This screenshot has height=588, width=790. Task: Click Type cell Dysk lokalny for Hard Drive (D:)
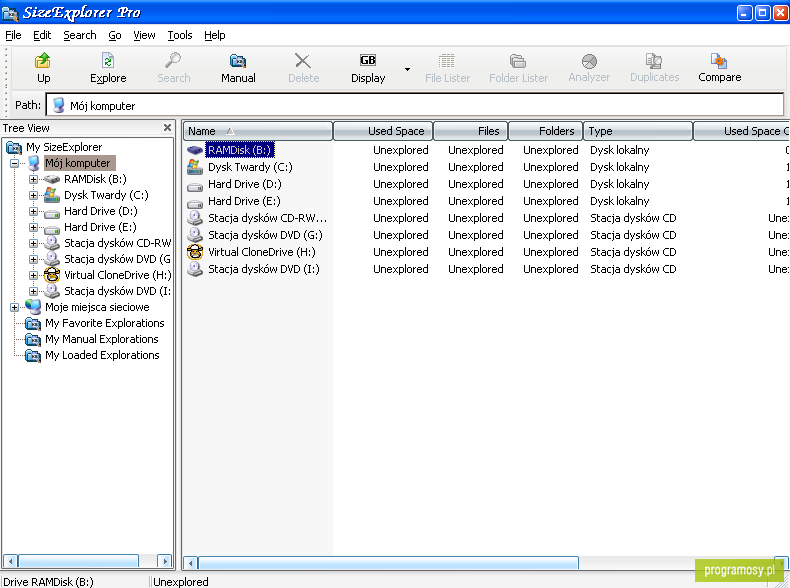coord(619,184)
